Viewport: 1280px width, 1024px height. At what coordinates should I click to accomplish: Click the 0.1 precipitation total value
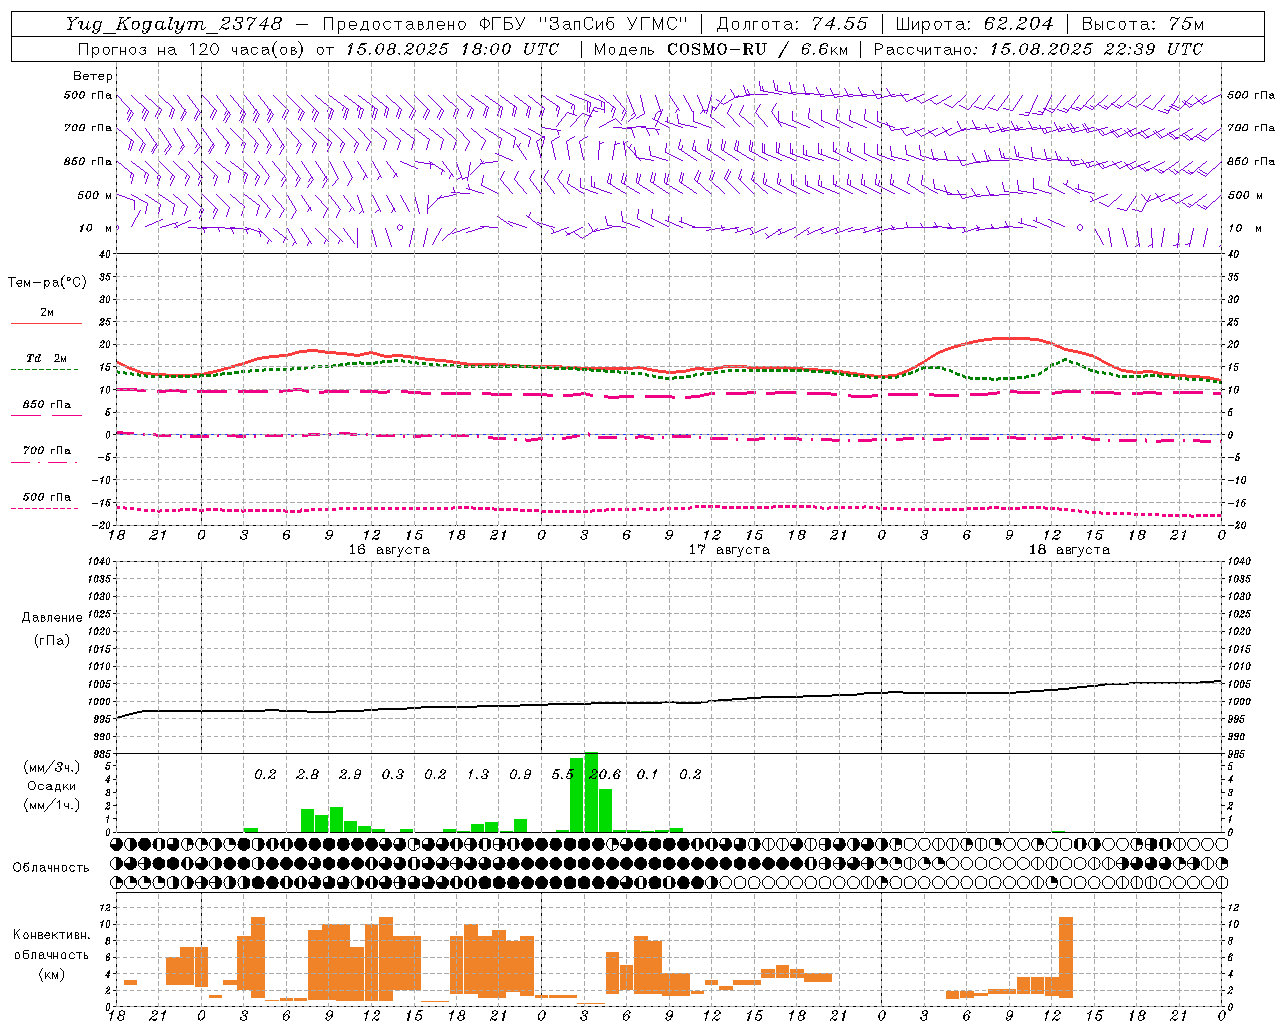648,774
